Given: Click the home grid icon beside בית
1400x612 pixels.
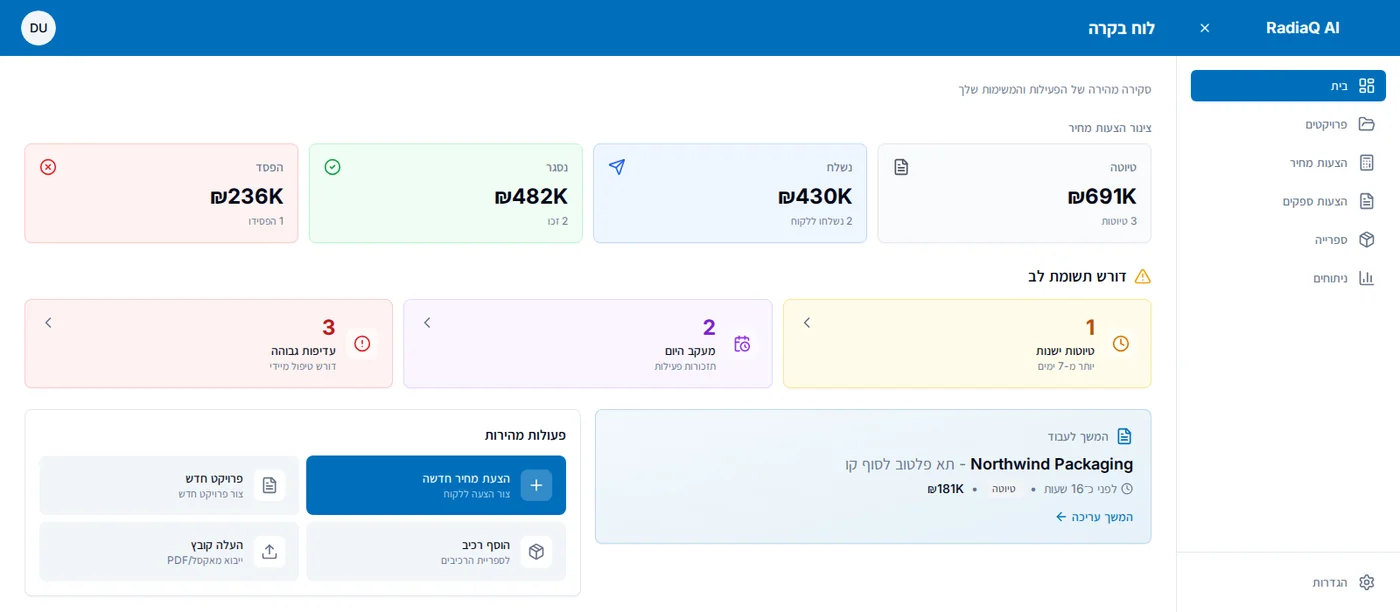Looking at the screenshot, I should [1366, 86].
